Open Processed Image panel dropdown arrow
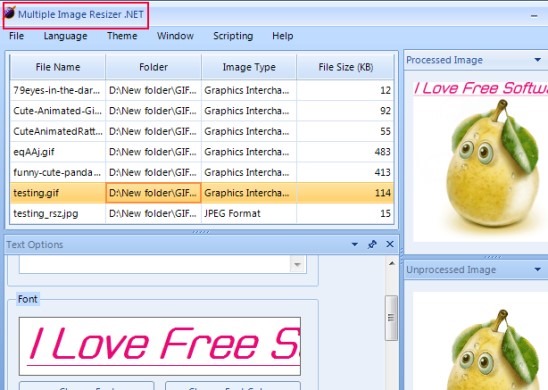This screenshot has width=548, height=390. point(538,60)
